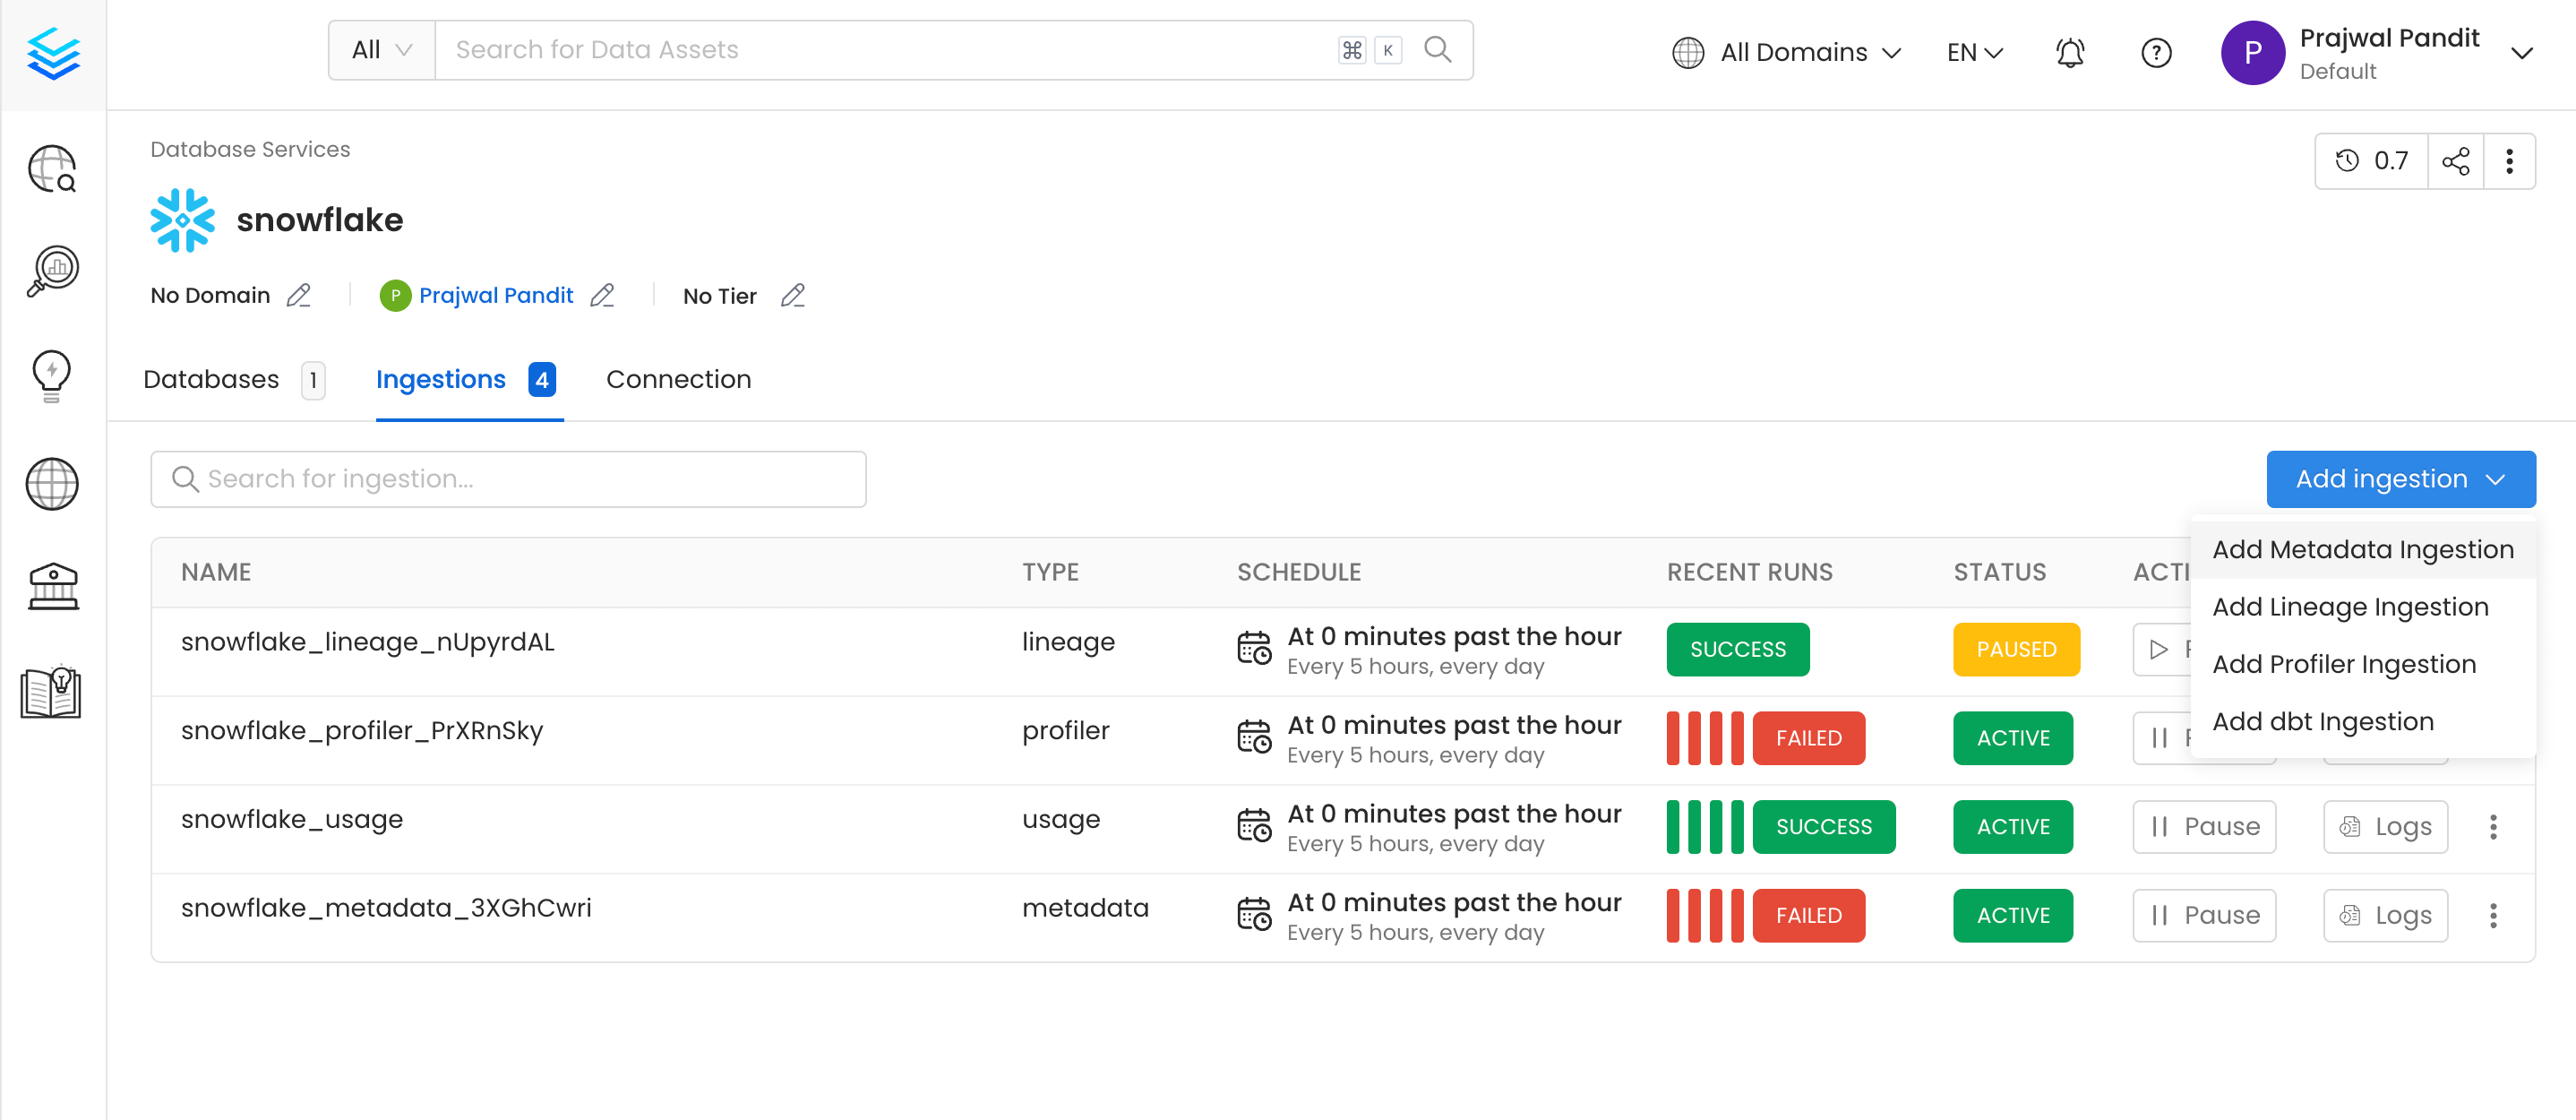Screen dimensions: 2576x1120
Task: Click the schedule calendar icon for snowflake_usage
Action: coord(1254,827)
